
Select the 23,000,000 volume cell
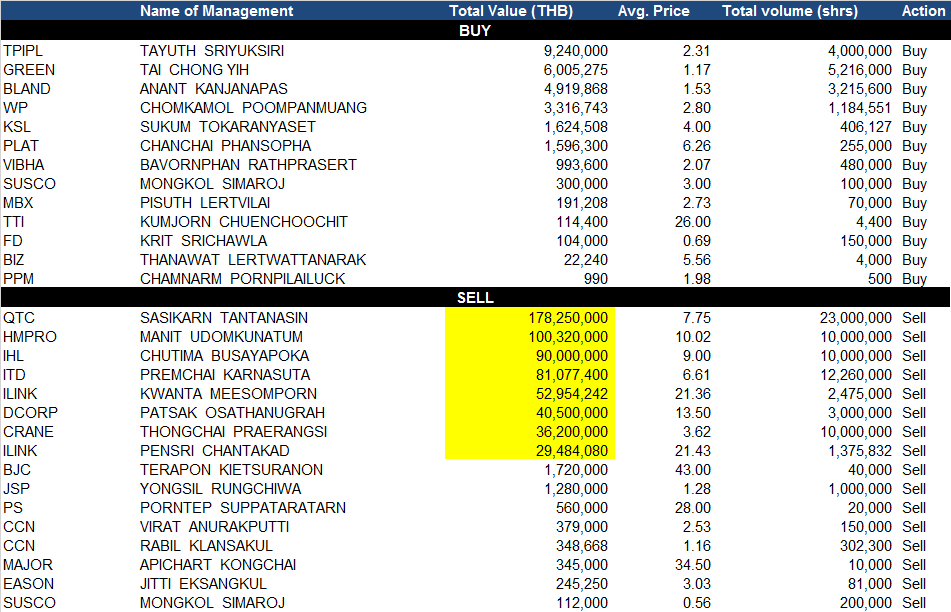click(856, 318)
